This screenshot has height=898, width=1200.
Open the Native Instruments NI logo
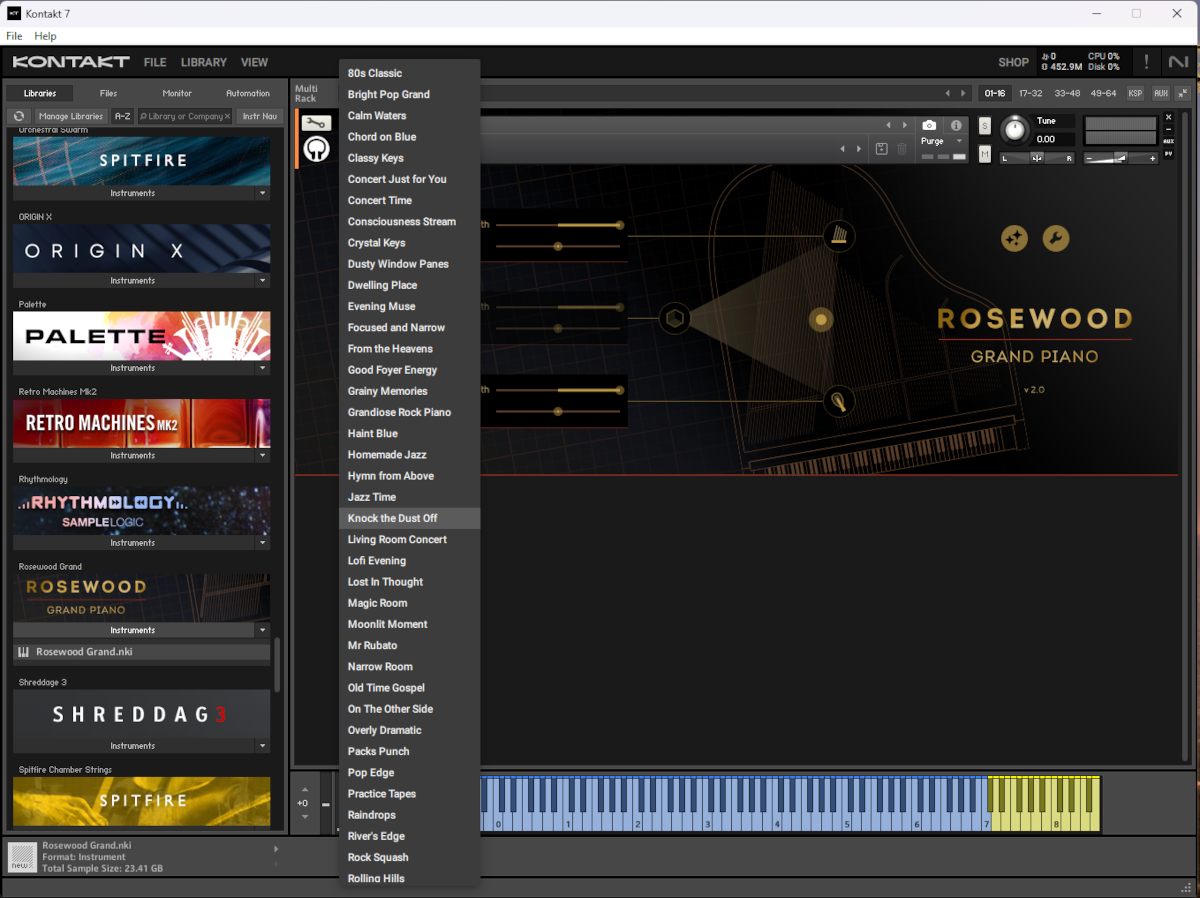[1178, 62]
